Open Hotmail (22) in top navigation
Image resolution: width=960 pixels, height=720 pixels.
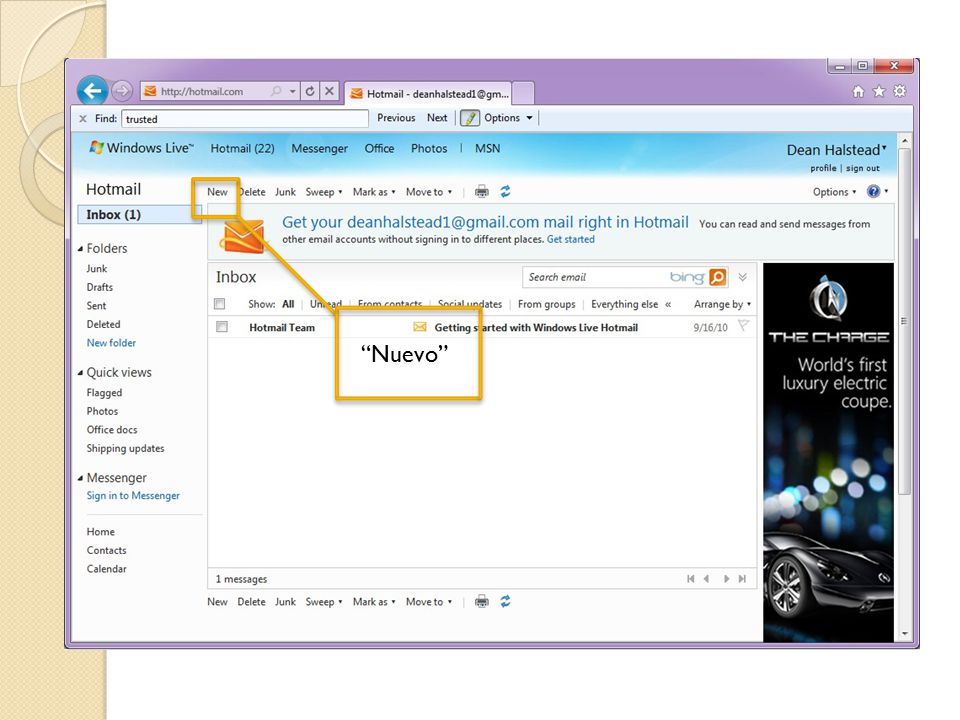(x=242, y=148)
